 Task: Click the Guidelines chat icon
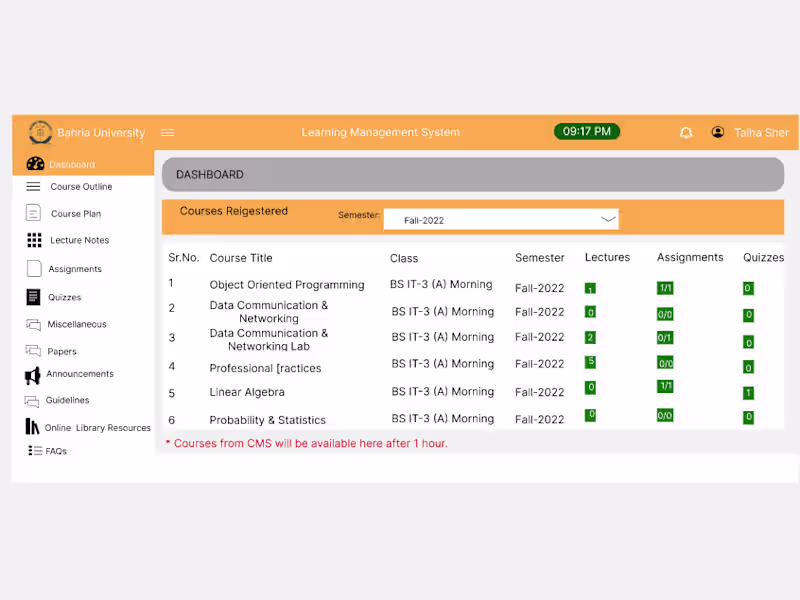click(x=32, y=401)
